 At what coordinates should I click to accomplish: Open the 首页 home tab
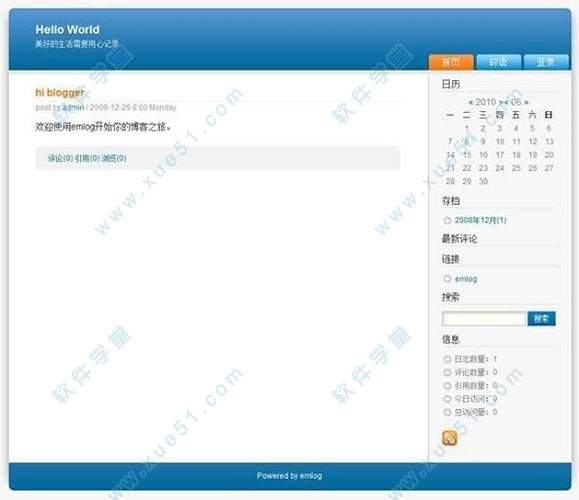[x=451, y=62]
